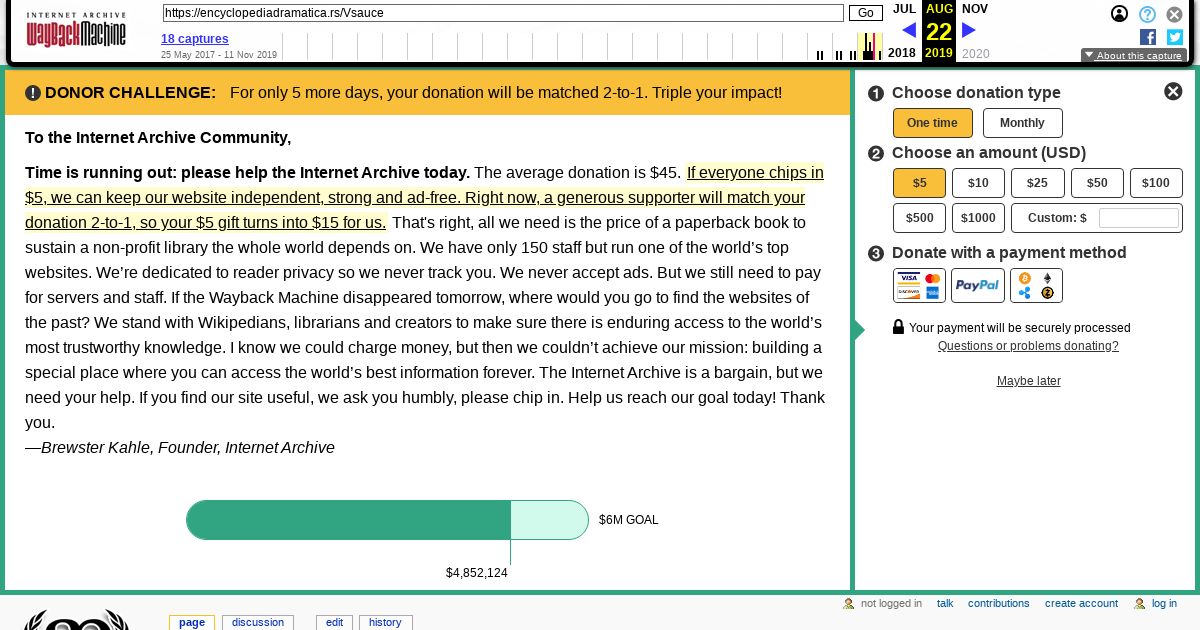Click the Encyclopedia Dramatica site logo

point(76,620)
